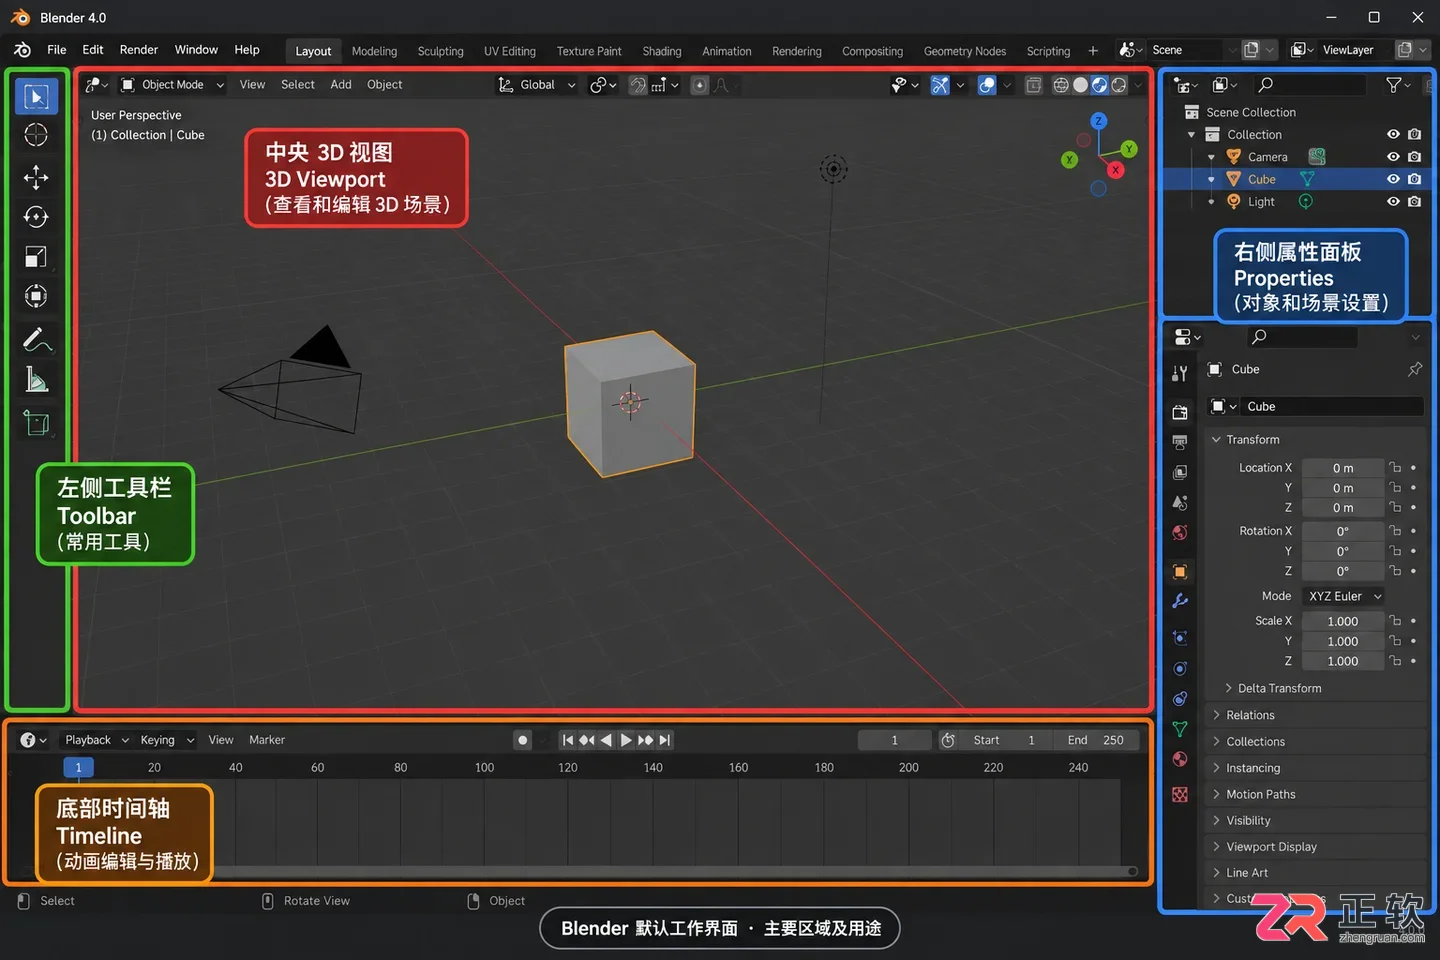
Task: Click the blue Z axis gizmo ball
Action: (x=1099, y=121)
